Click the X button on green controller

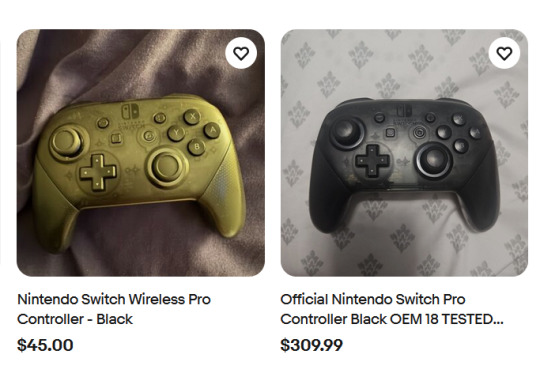point(192,116)
